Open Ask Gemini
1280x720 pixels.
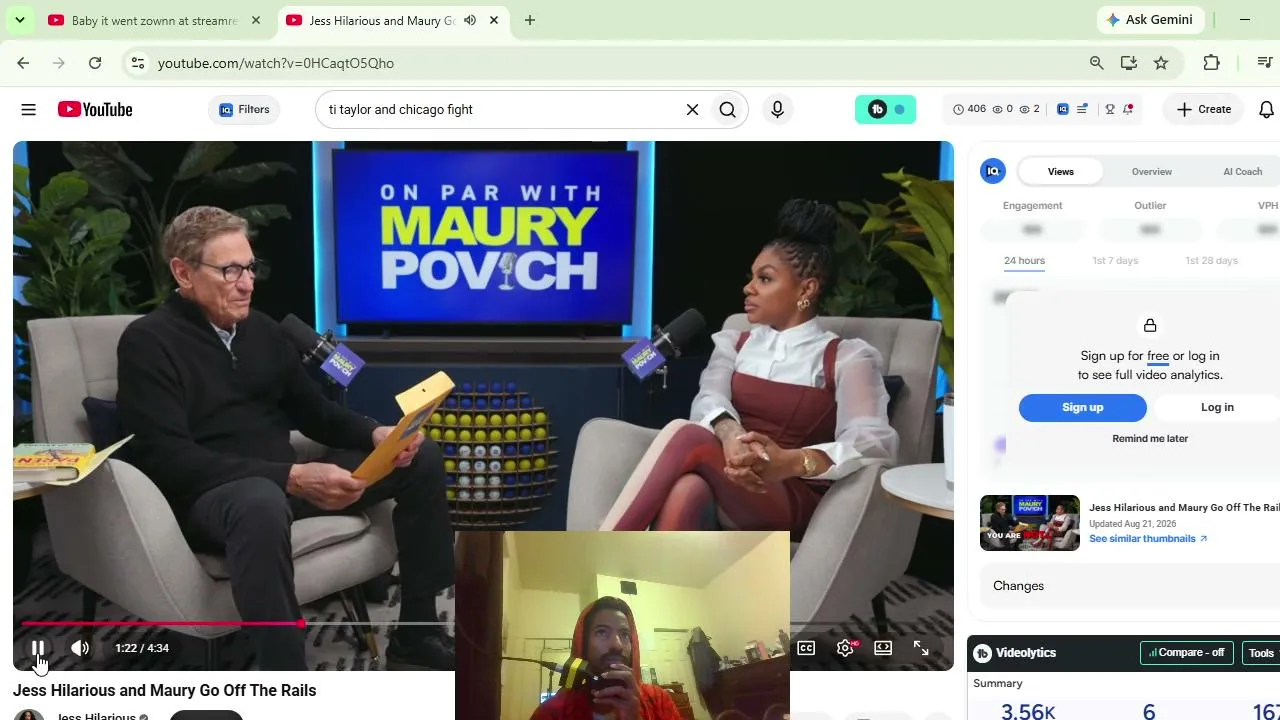[x=1151, y=20]
